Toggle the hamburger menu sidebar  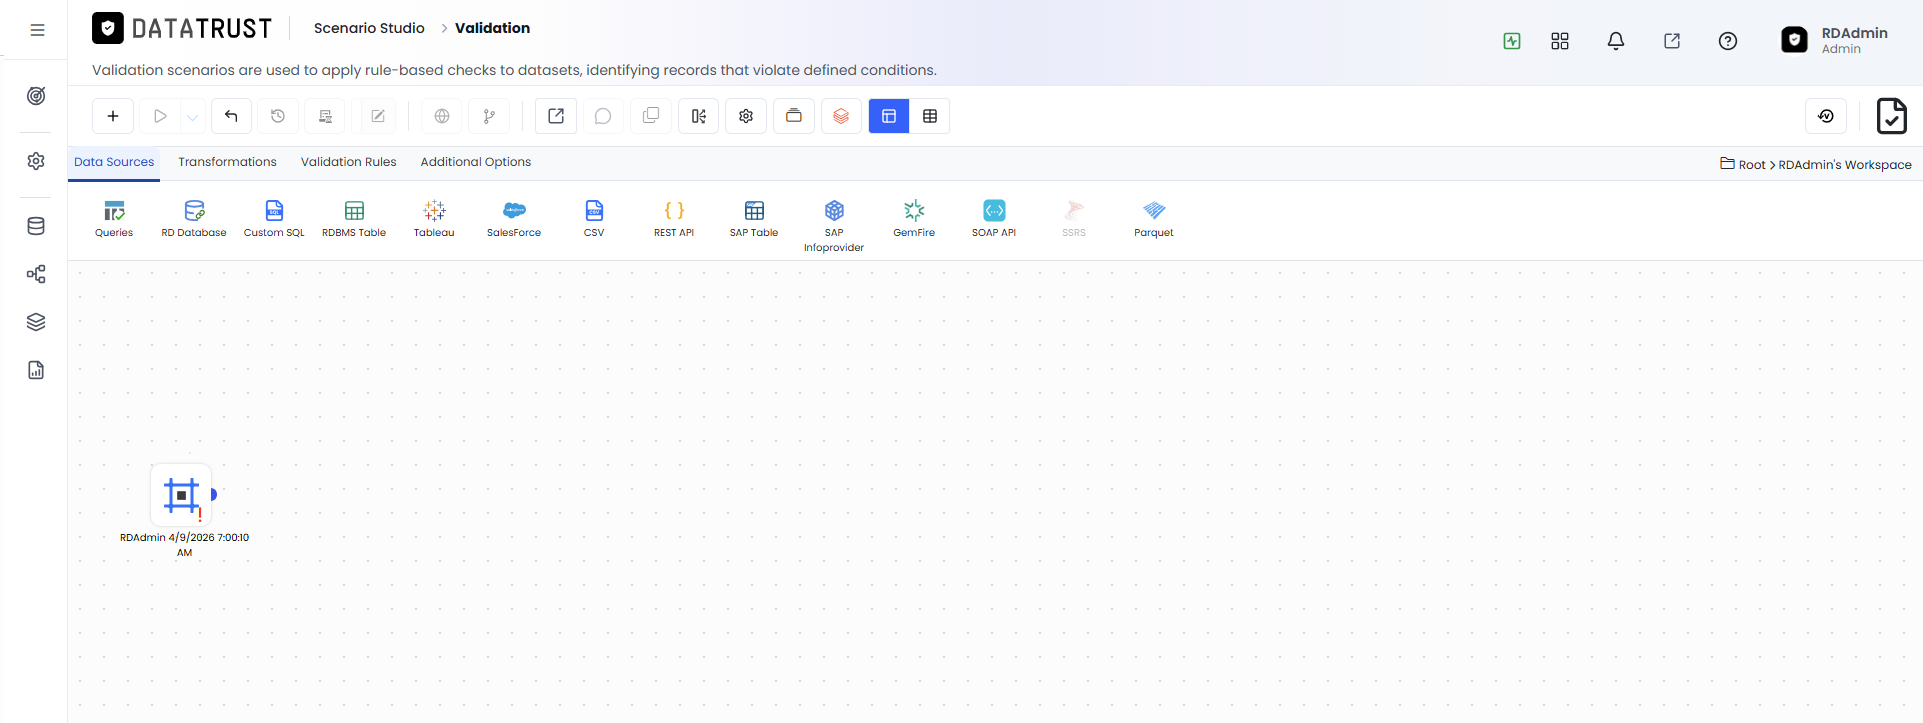(37, 30)
